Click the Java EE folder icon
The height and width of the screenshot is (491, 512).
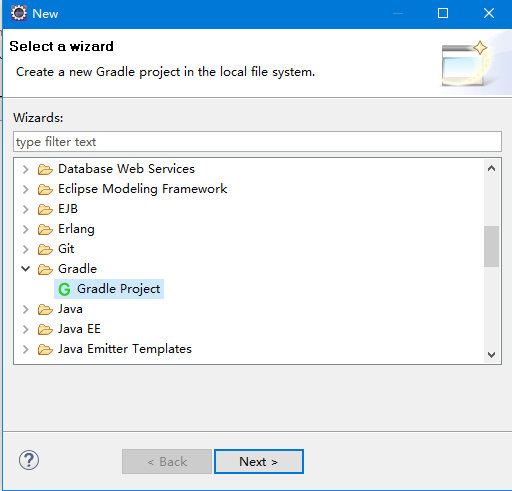coord(45,329)
